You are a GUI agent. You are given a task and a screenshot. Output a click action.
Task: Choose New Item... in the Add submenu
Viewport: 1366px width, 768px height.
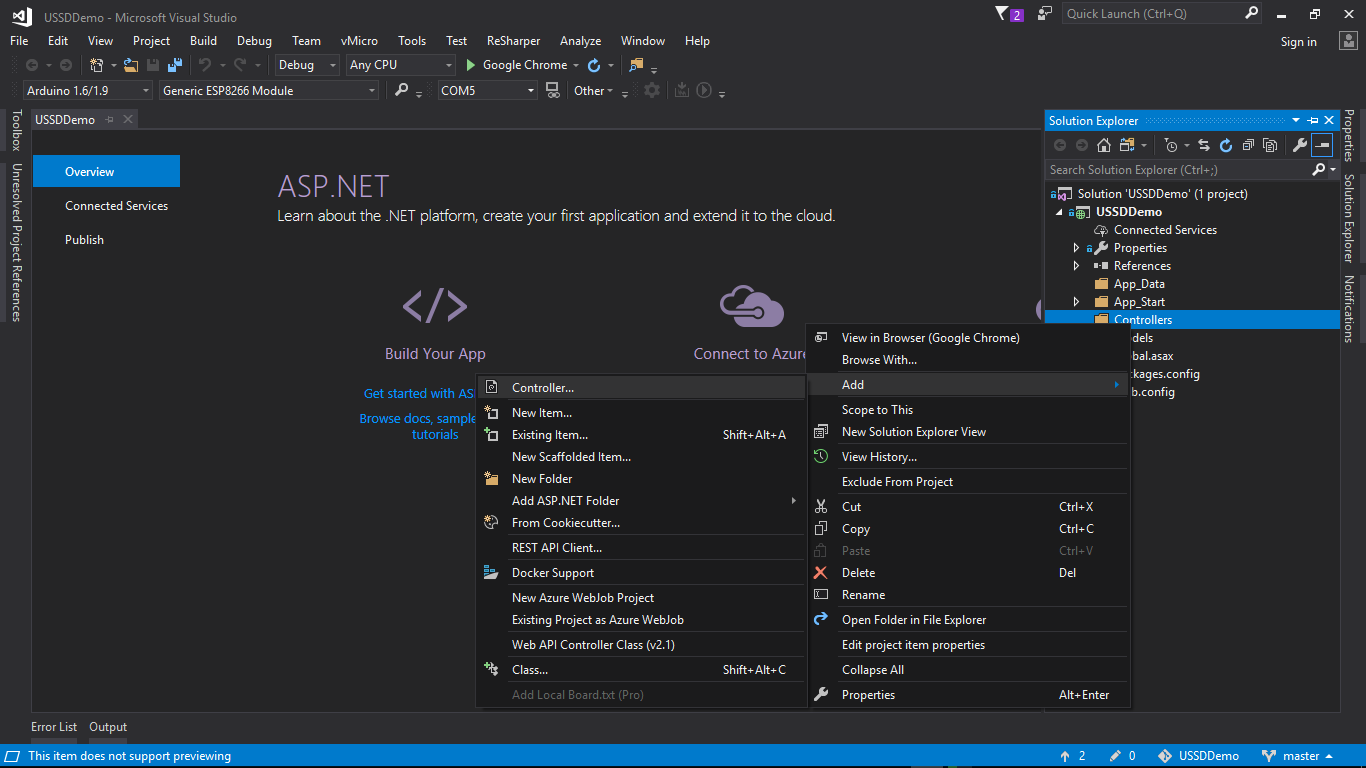coord(641,413)
